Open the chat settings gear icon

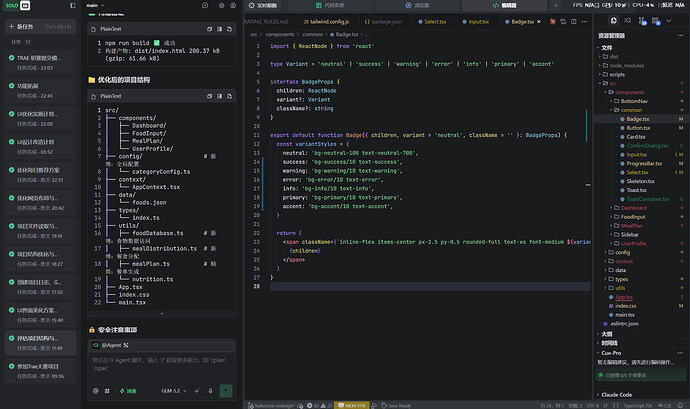(221, 5)
